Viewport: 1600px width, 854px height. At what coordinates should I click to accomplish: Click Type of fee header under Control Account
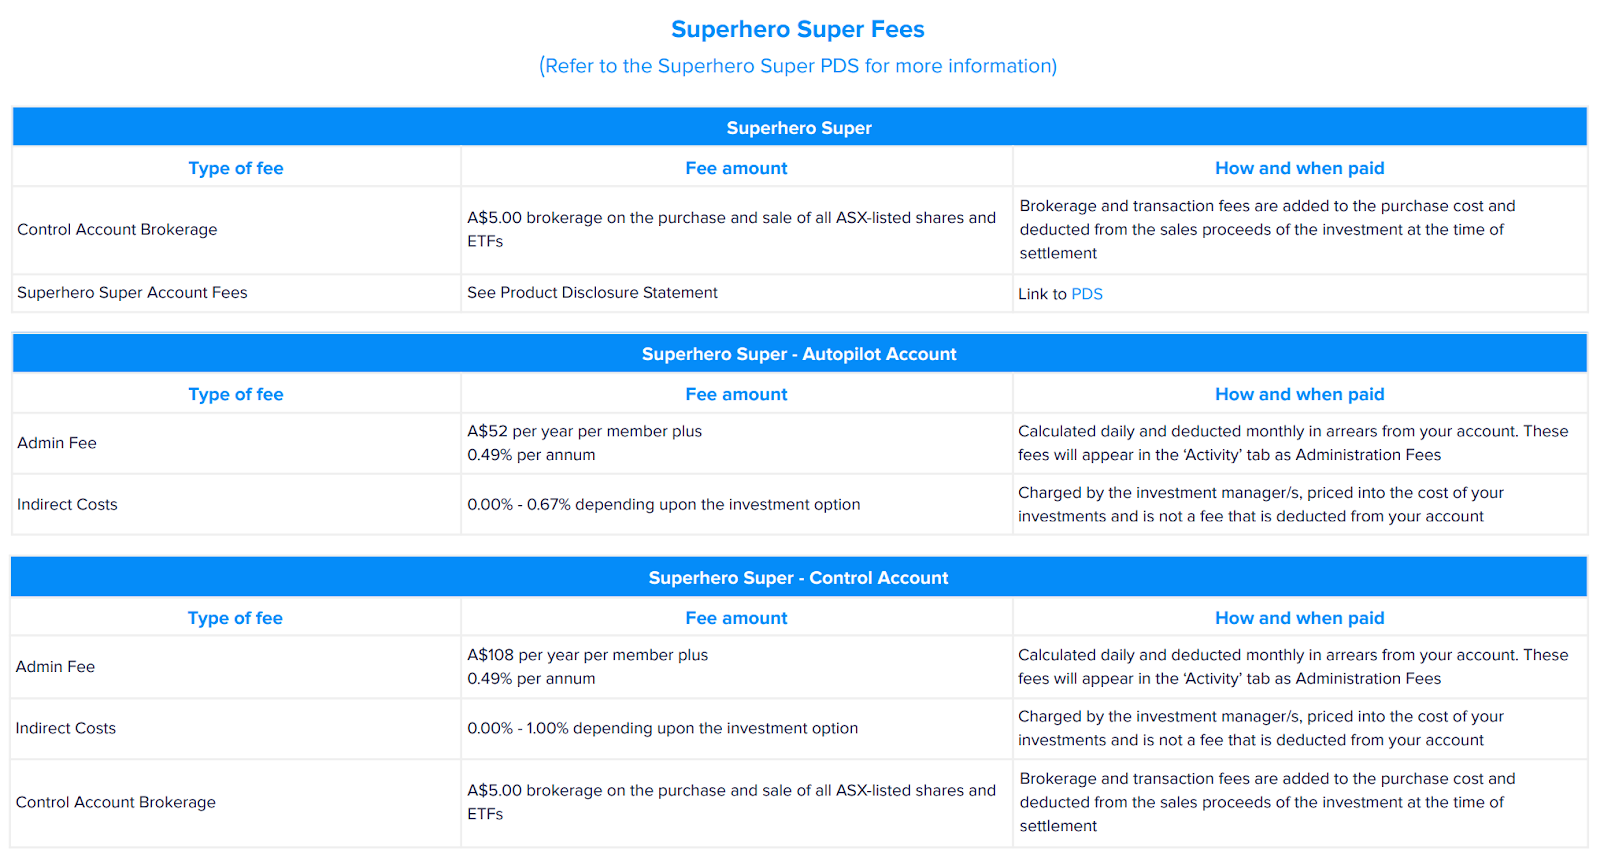point(235,619)
